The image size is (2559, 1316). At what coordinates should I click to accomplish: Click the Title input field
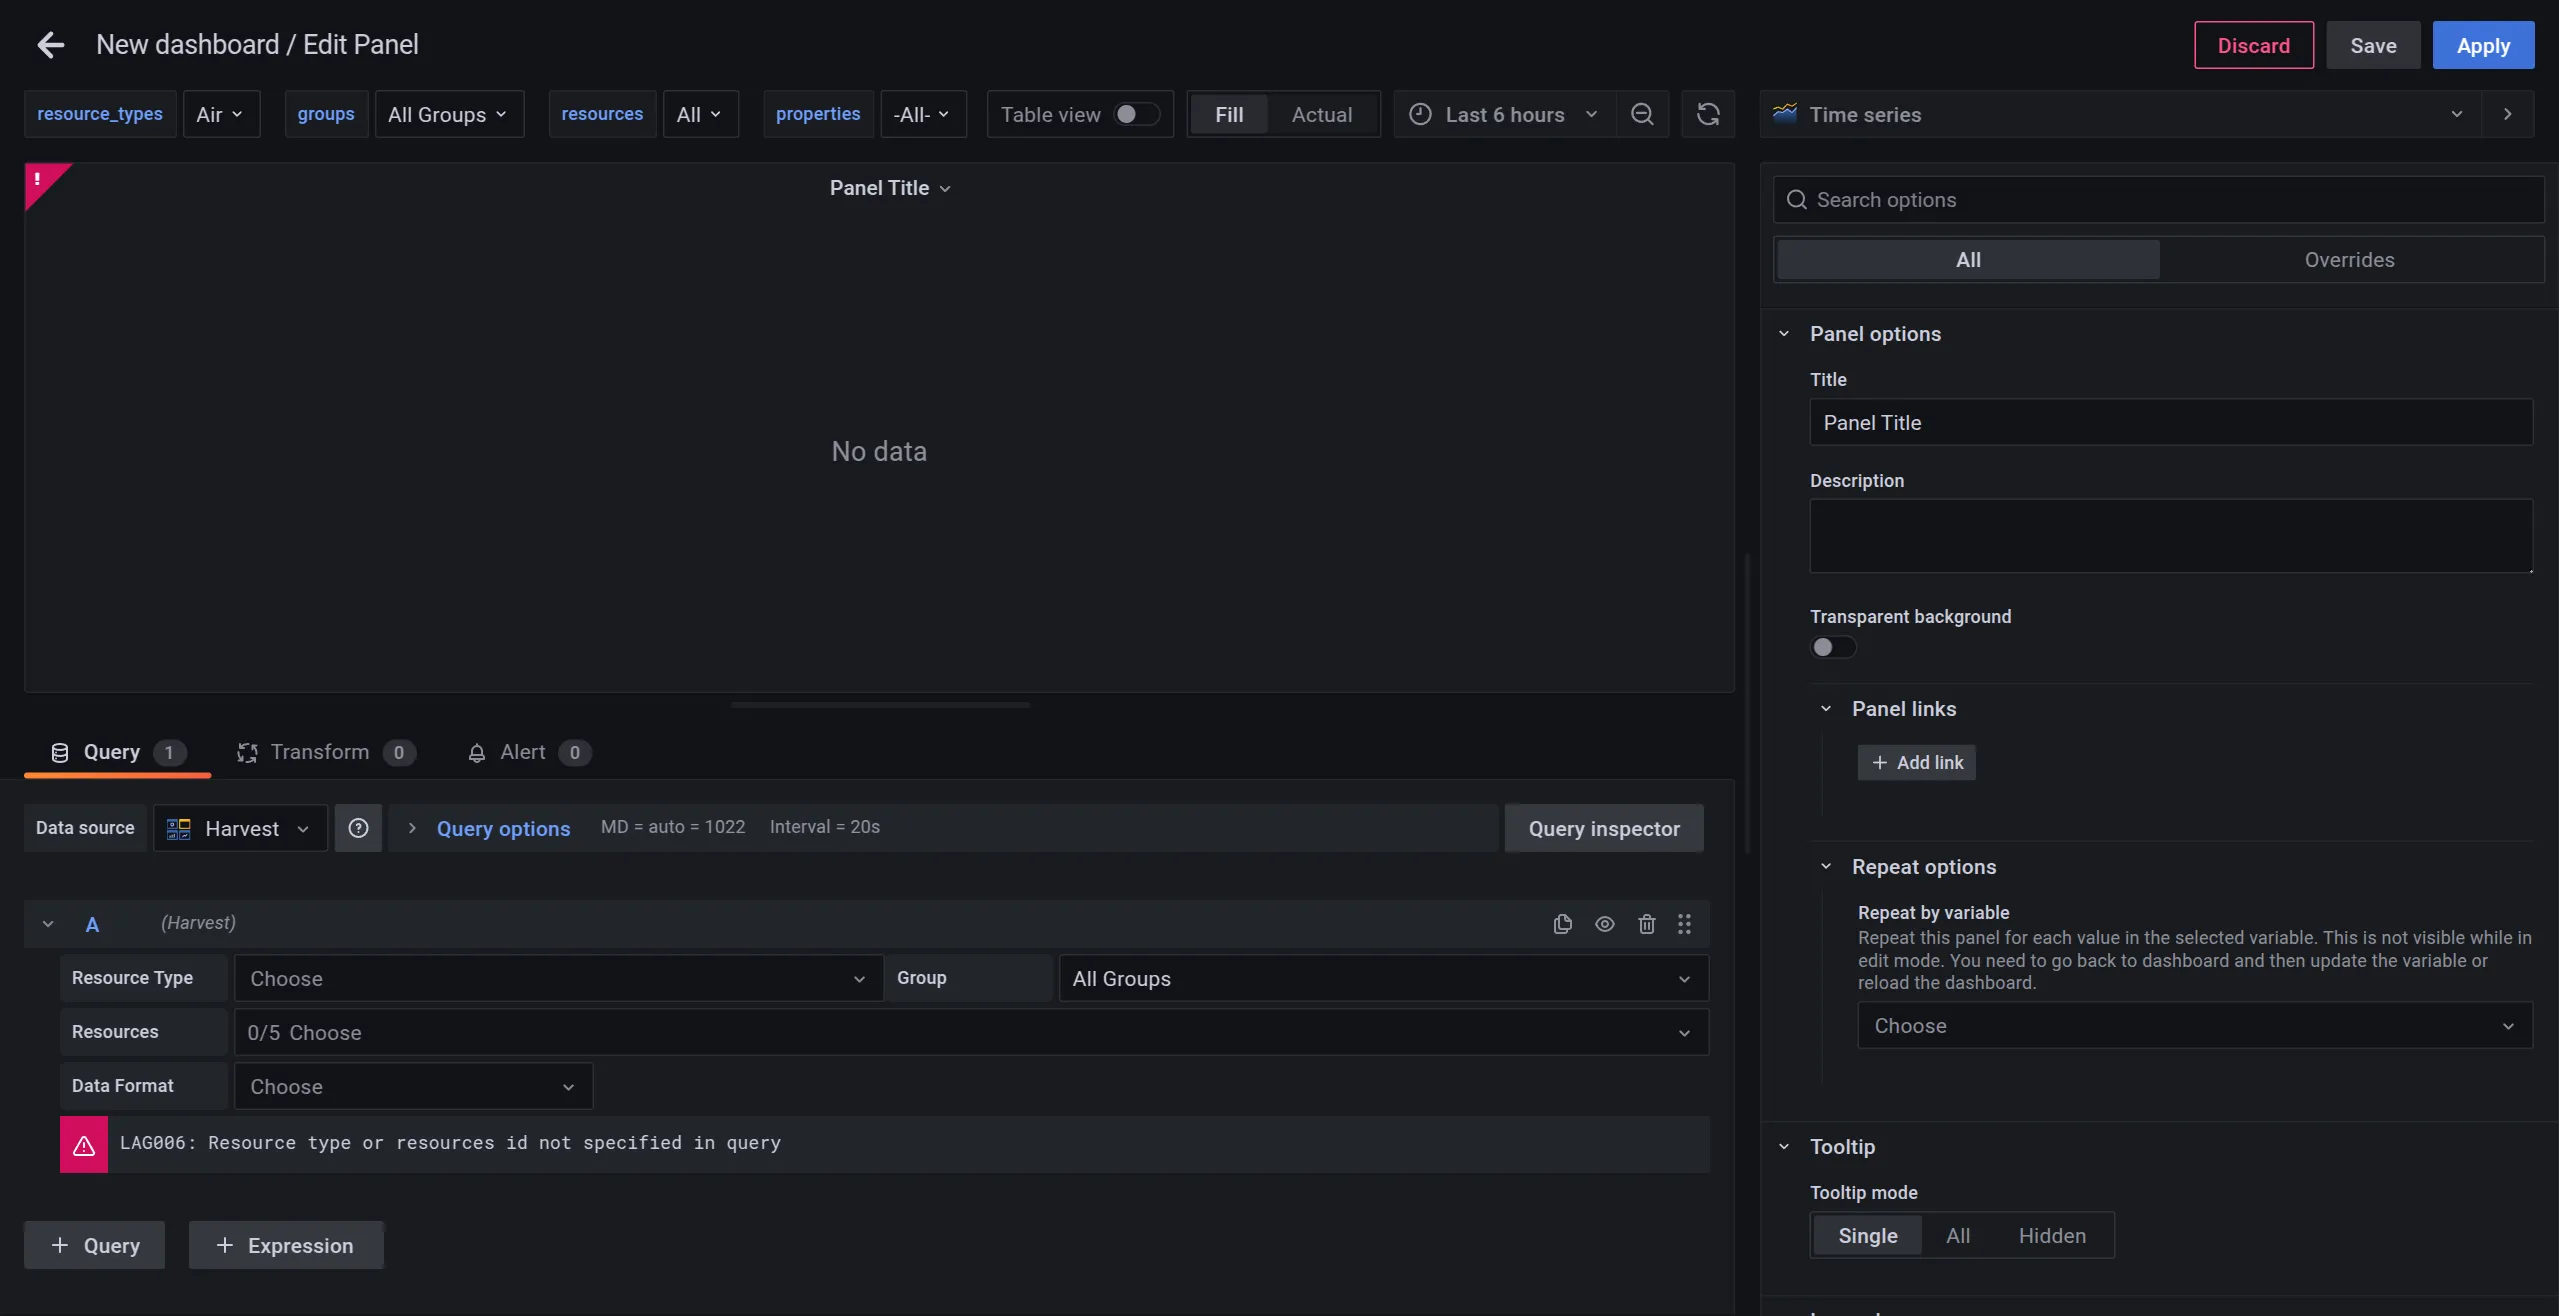coord(2171,422)
